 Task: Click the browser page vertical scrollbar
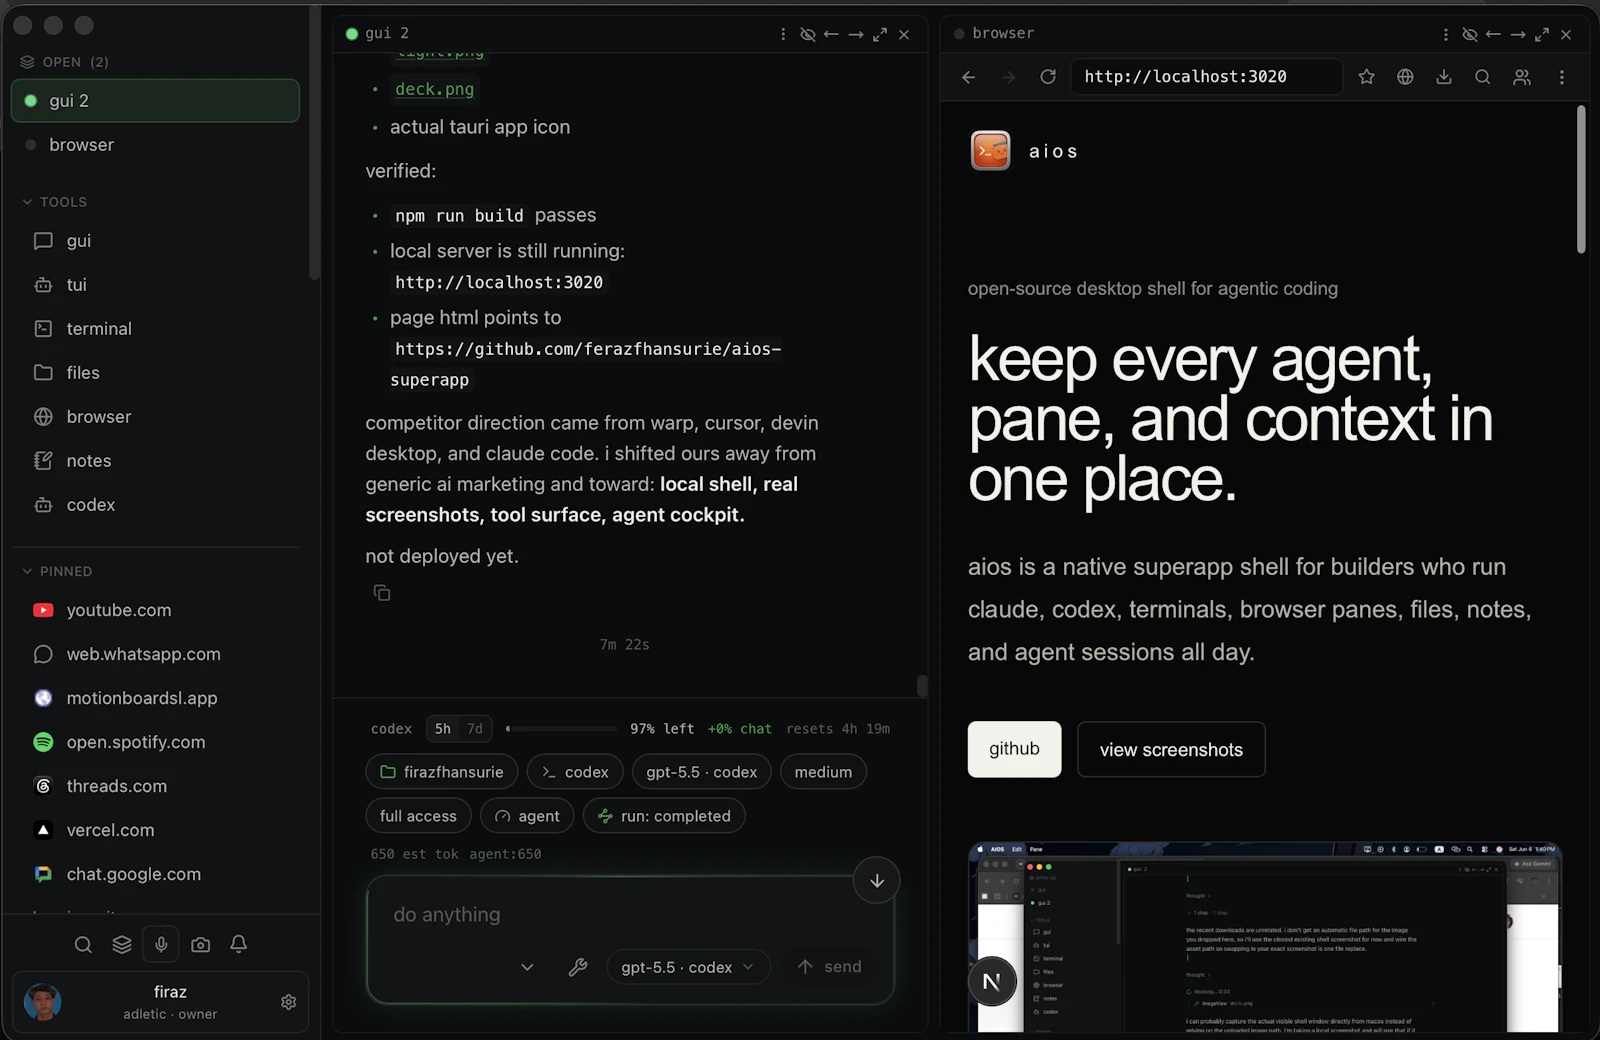click(1581, 180)
